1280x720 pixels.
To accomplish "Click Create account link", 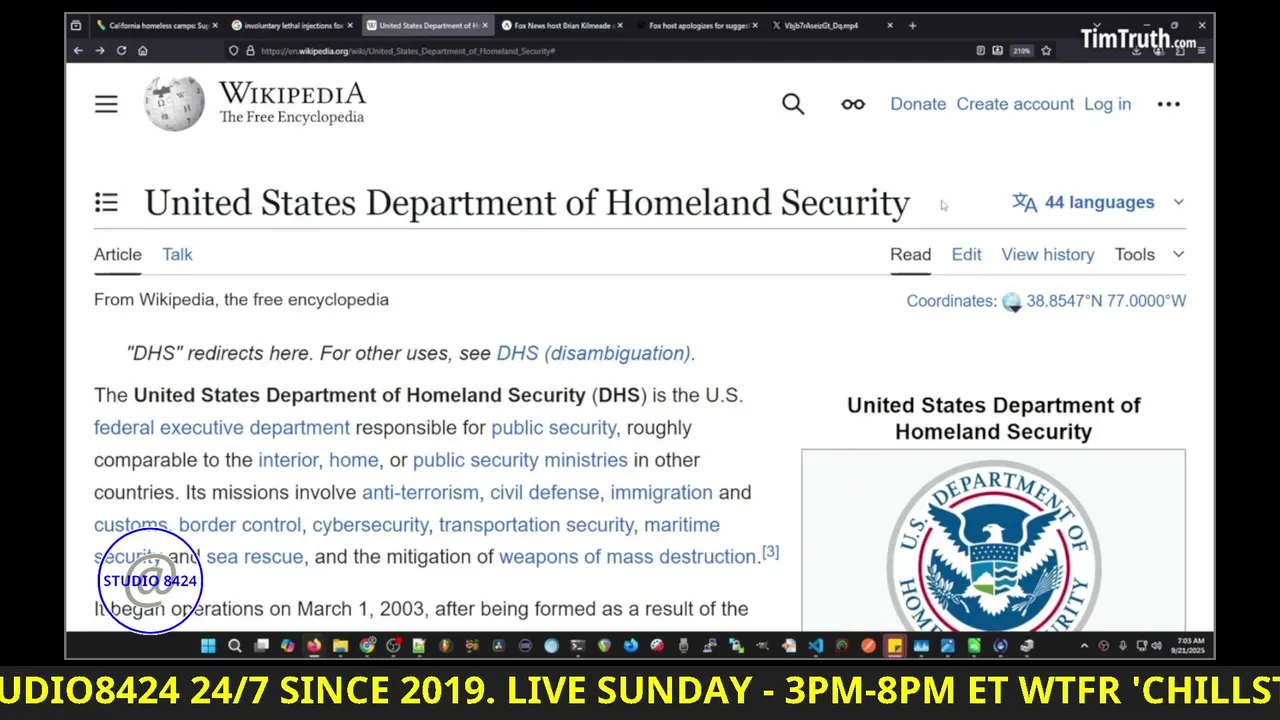I will (1015, 104).
